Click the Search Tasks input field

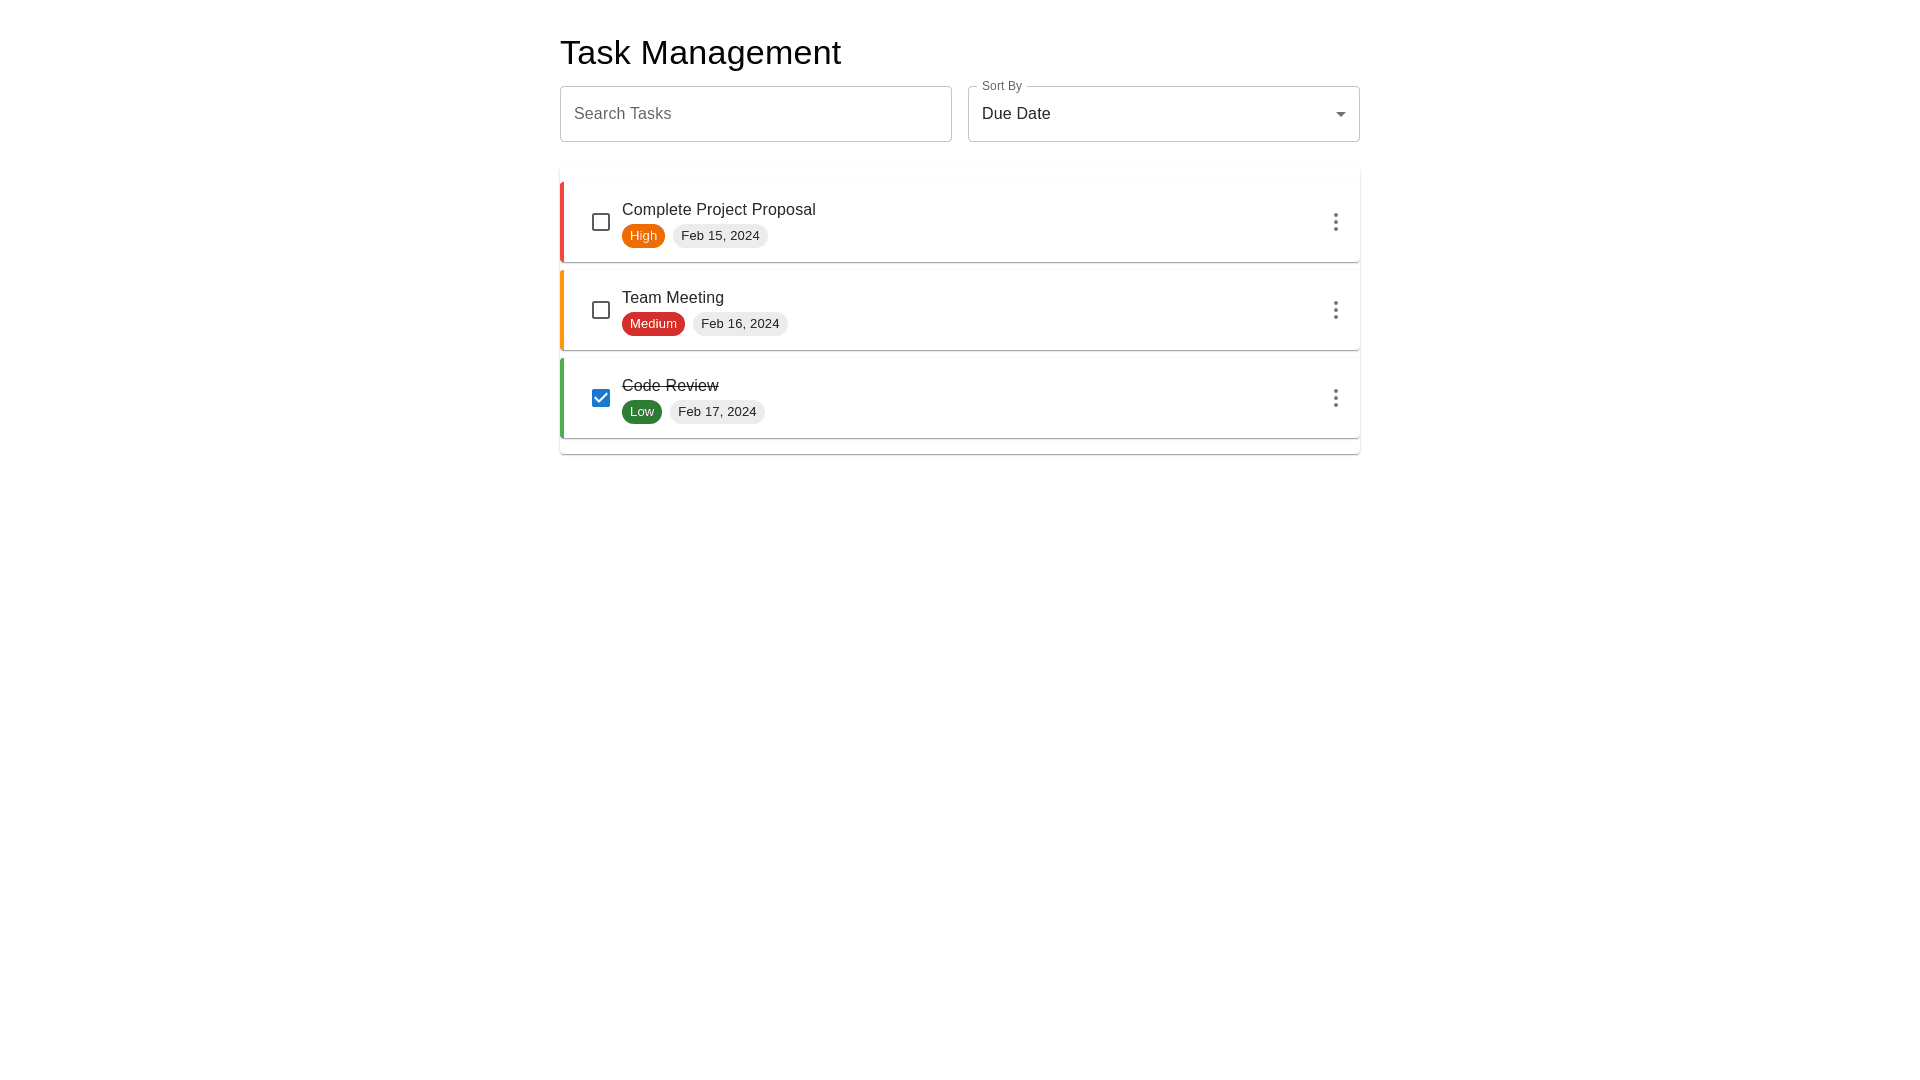tap(755, 114)
